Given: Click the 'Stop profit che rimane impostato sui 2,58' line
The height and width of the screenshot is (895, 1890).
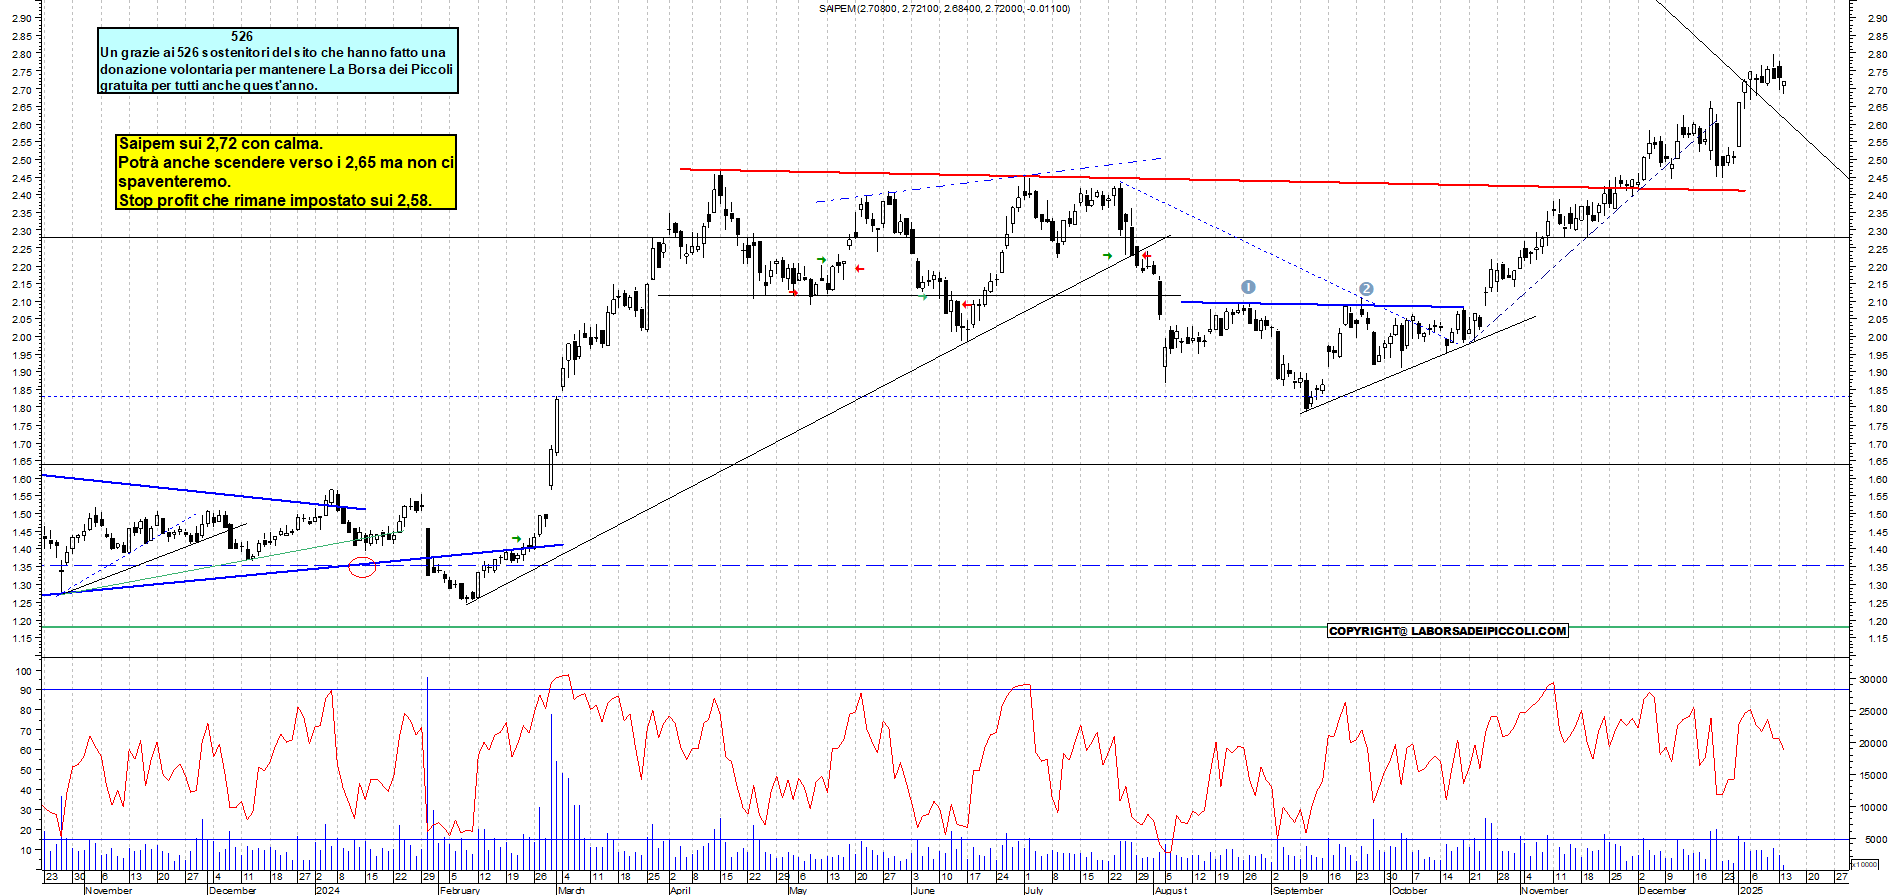Looking at the screenshot, I should [275, 200].
